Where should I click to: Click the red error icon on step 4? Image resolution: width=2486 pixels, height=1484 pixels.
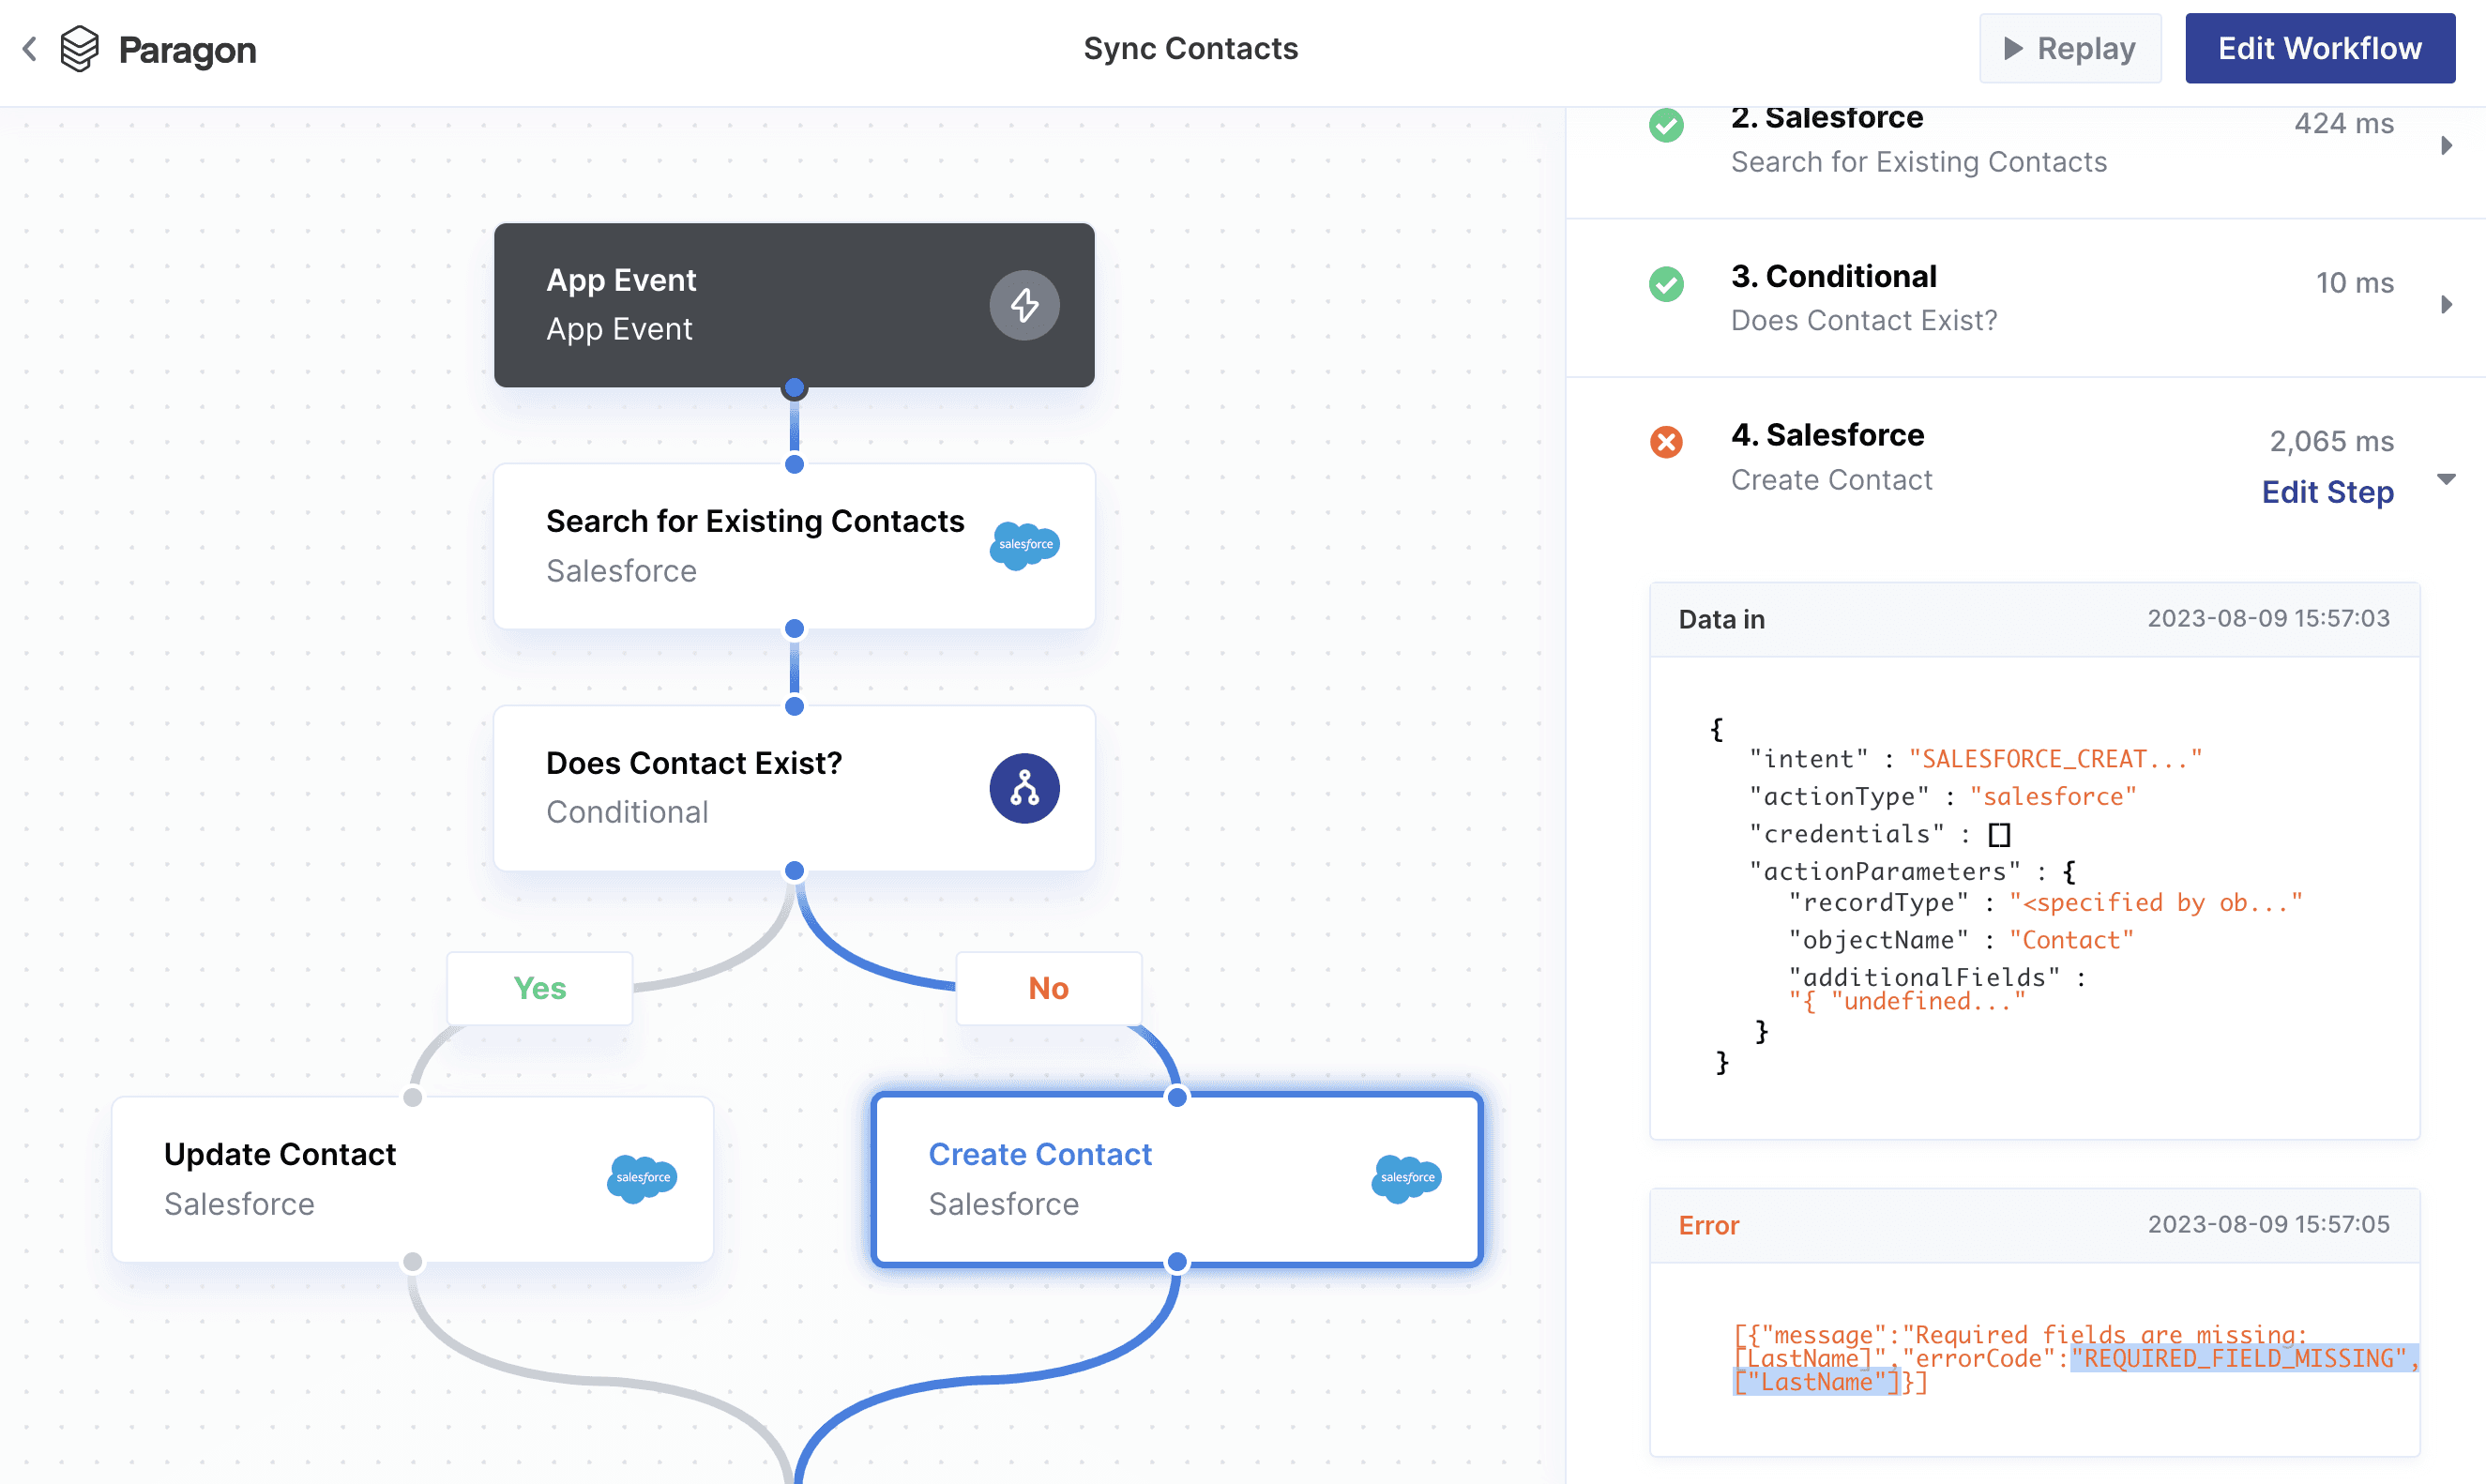(1666, 441)
